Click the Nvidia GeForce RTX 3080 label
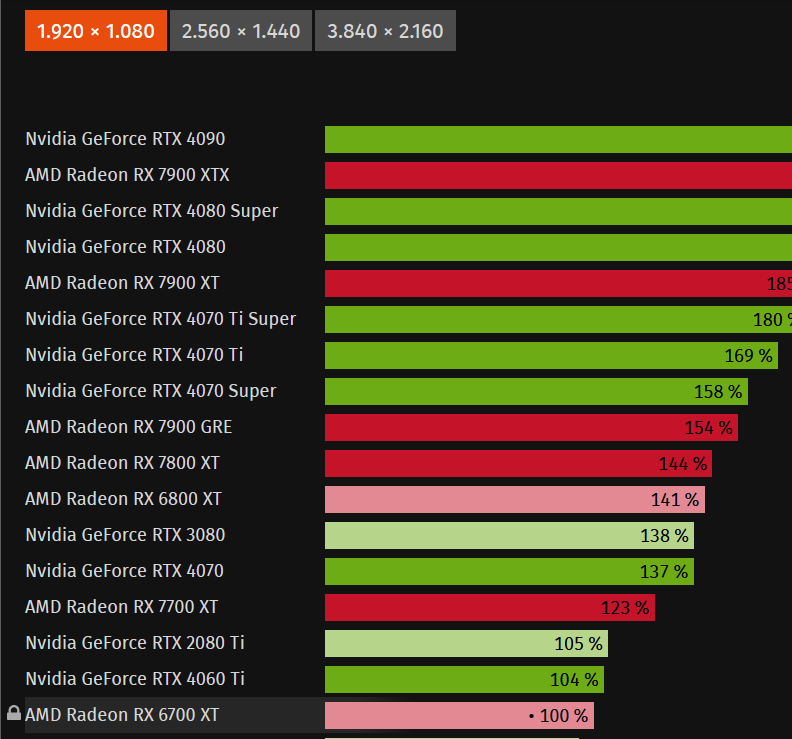Screen dimensions: 792x739 (x=125, y=535)
